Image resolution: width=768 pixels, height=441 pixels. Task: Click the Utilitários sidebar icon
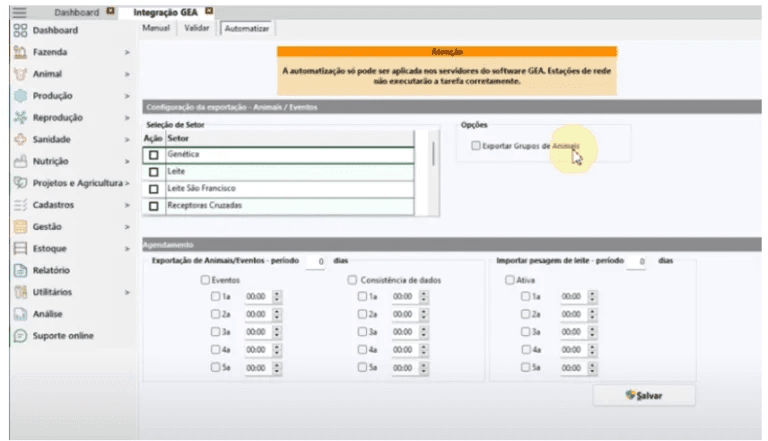pos(21,292)
